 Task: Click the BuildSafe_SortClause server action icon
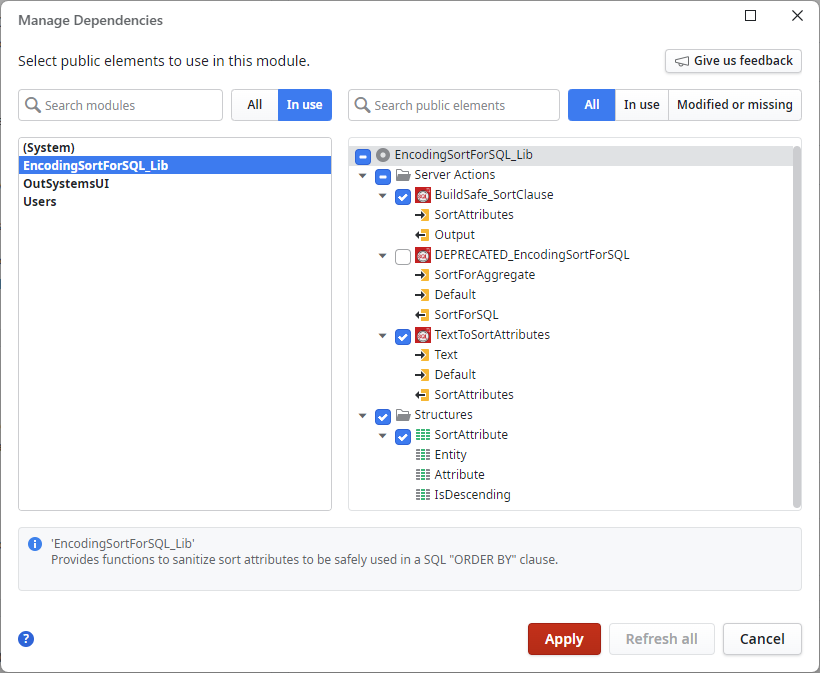(422, 195)
